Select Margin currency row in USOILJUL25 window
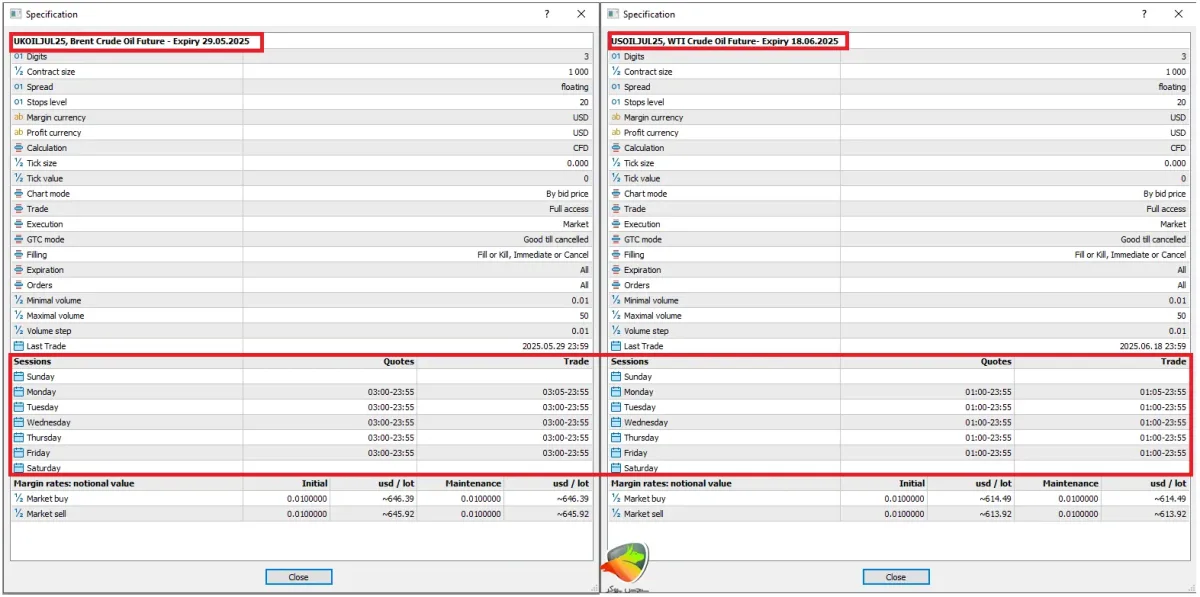1200x597 pixels. pyautogui.click(x=899, y=118)
